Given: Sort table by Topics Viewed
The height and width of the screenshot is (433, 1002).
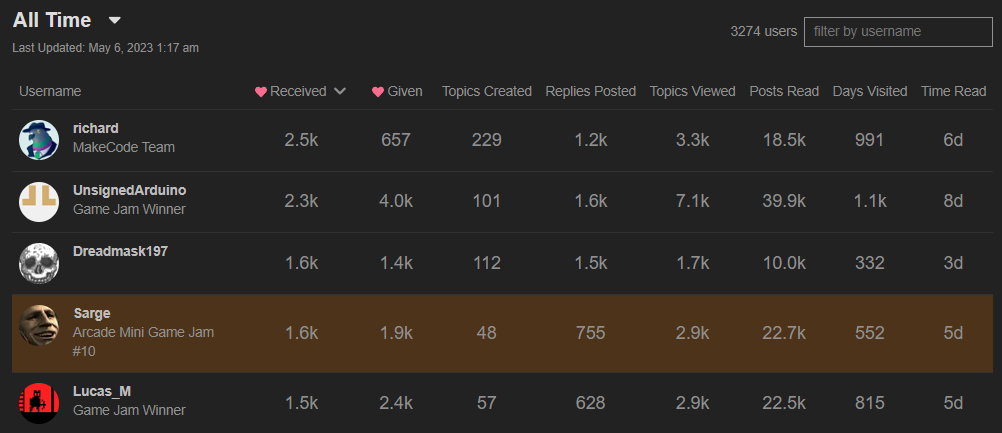Looking at the screenshot, I should point(692,91).
